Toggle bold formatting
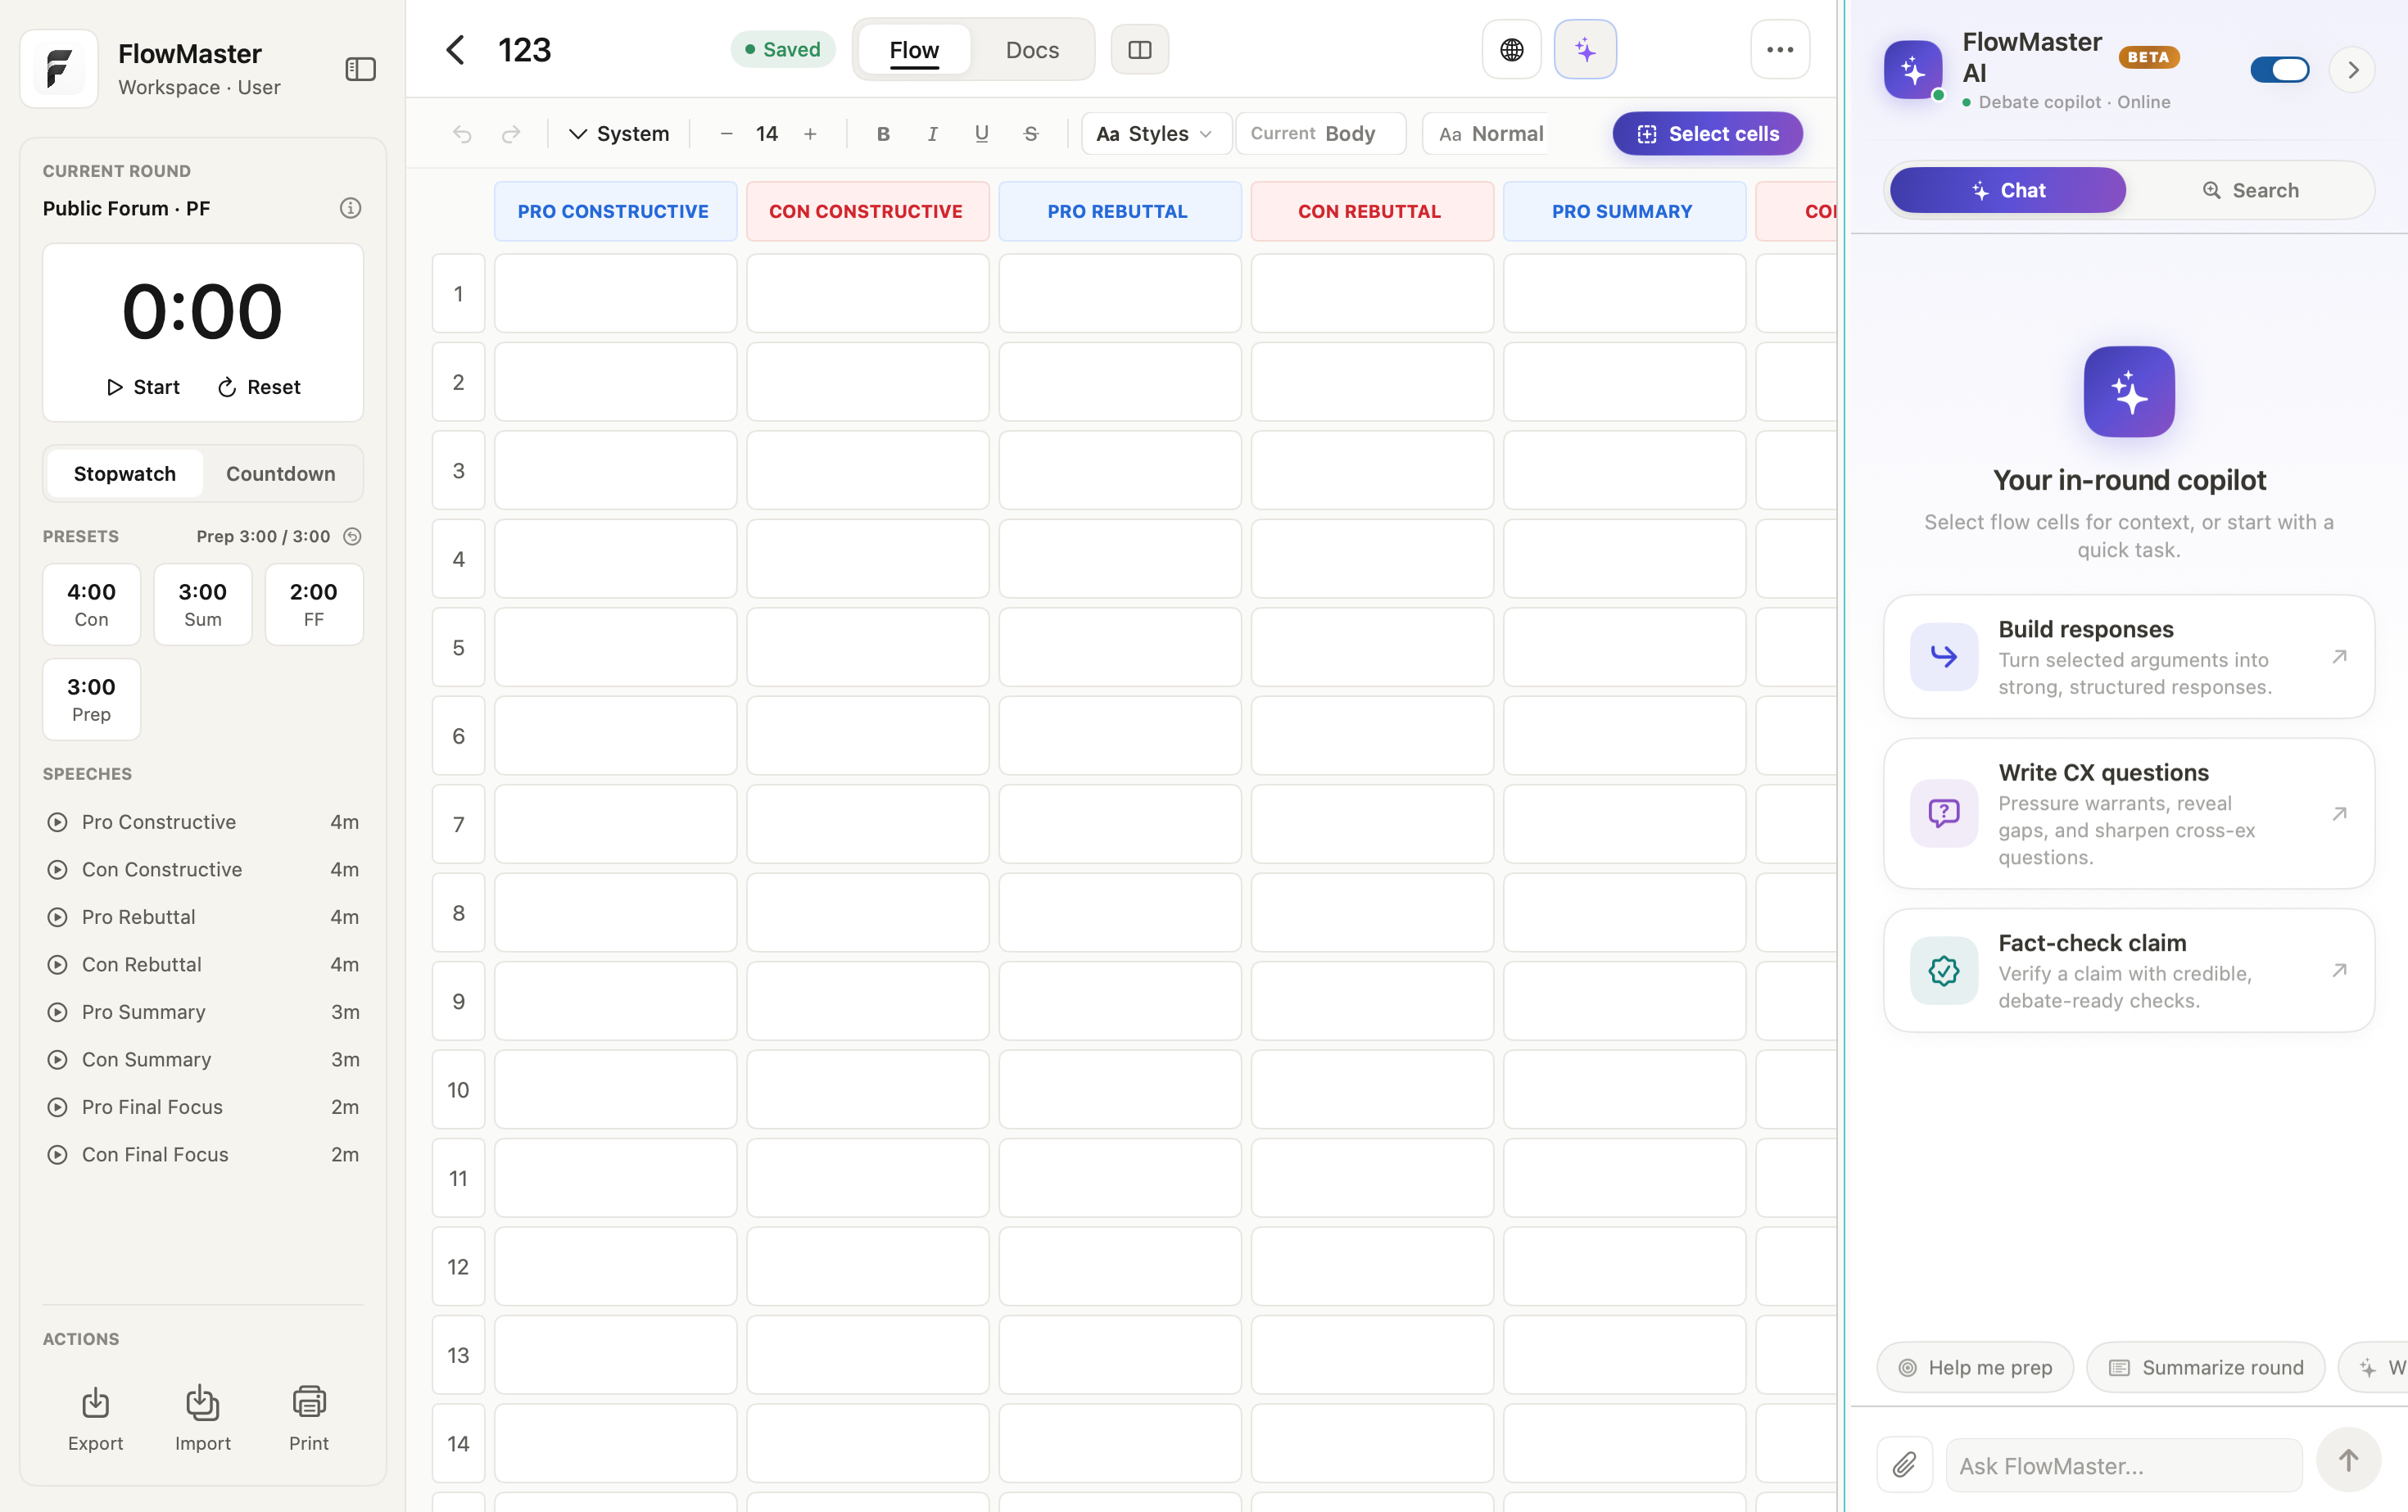2408x1512 pixels. (x=883, y=134)
